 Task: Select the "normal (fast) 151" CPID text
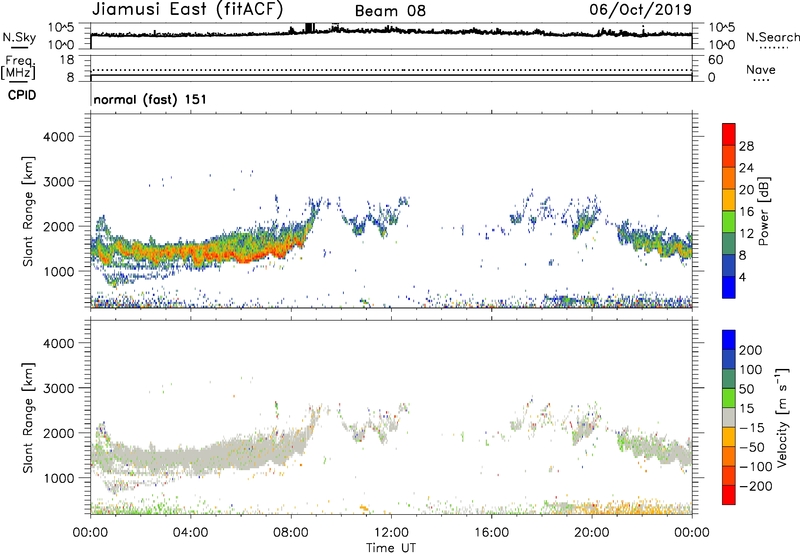pos(150,99)
